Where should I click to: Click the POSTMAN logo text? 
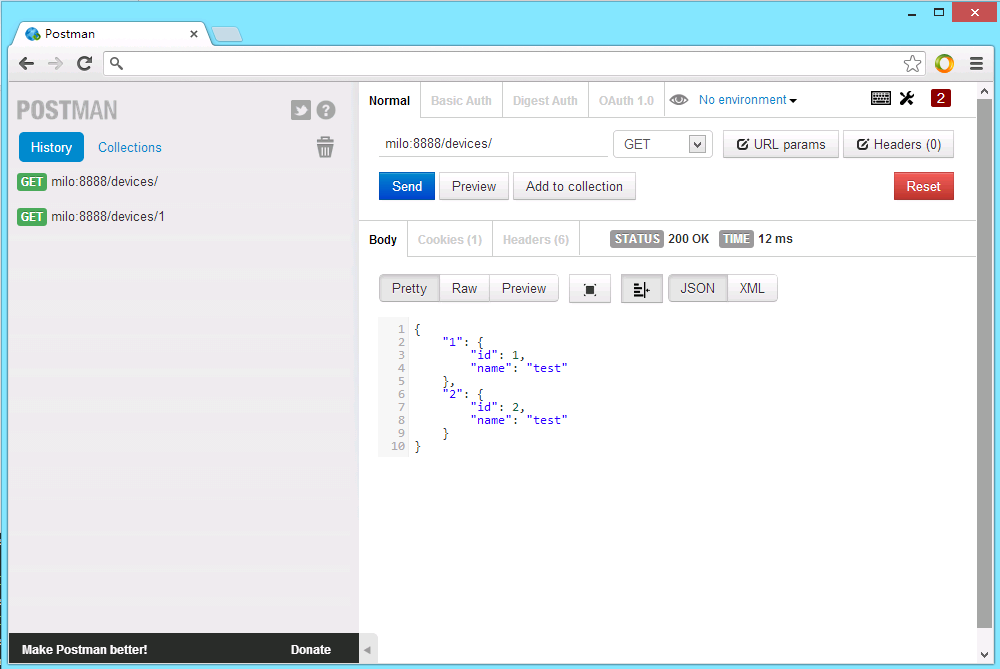(x=67, y=110)
